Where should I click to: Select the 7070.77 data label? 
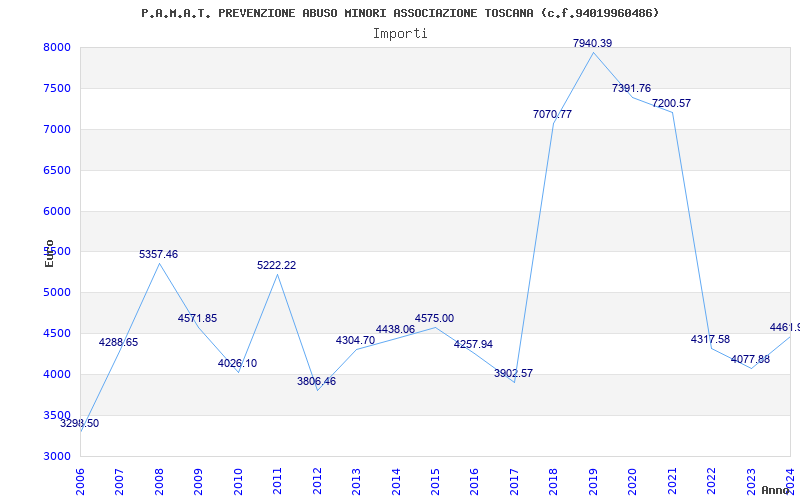[553, 114]
